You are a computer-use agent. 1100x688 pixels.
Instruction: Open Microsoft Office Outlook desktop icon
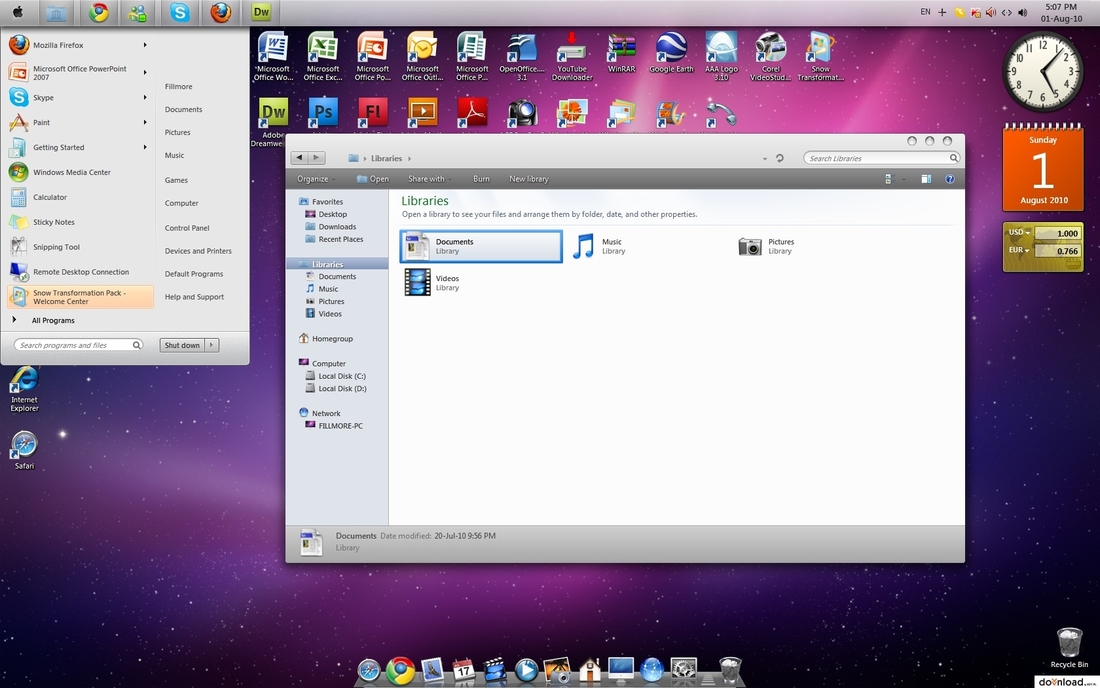(x=422, y=56)
